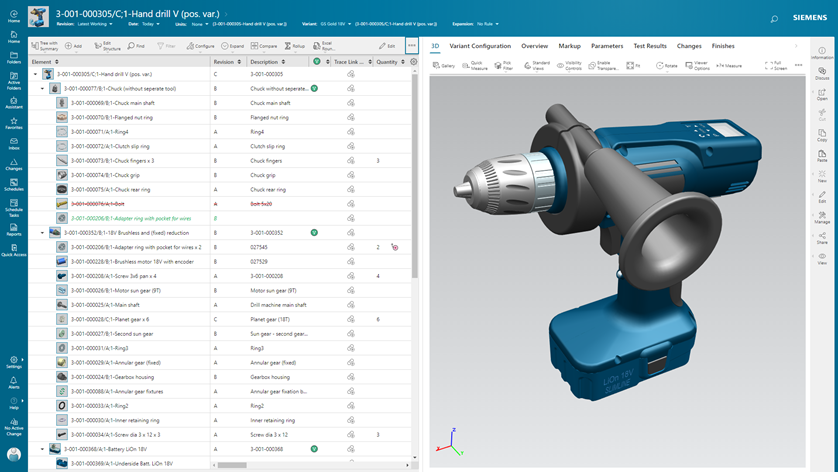Screen dimensions: 838x472
Task: Sort by the Revision column header
Action: (x=227, y=62)
